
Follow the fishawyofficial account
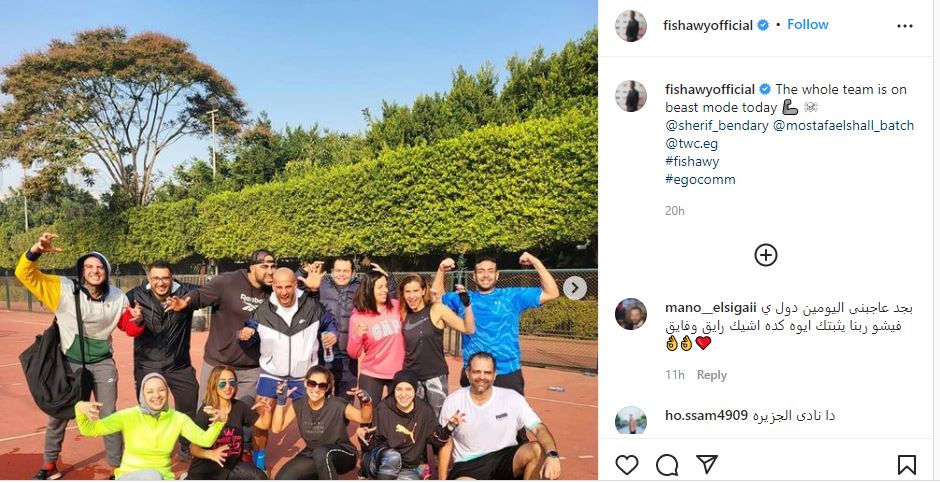coord(808,25)
